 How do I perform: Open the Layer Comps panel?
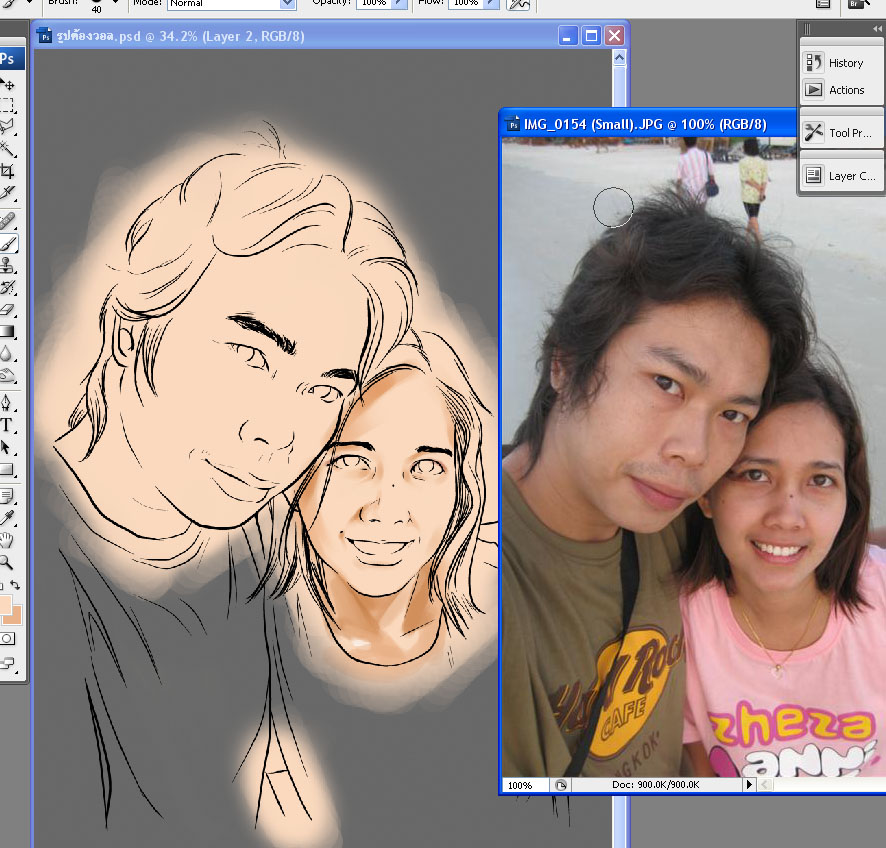pyautogui.click(x=841, y=175)
